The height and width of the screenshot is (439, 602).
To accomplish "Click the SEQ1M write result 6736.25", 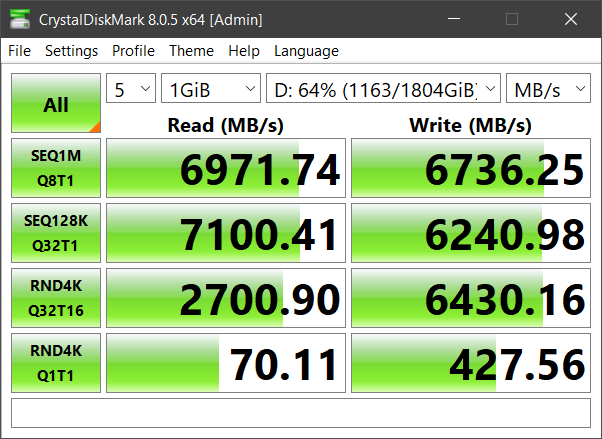I will [x=471, y=168].
